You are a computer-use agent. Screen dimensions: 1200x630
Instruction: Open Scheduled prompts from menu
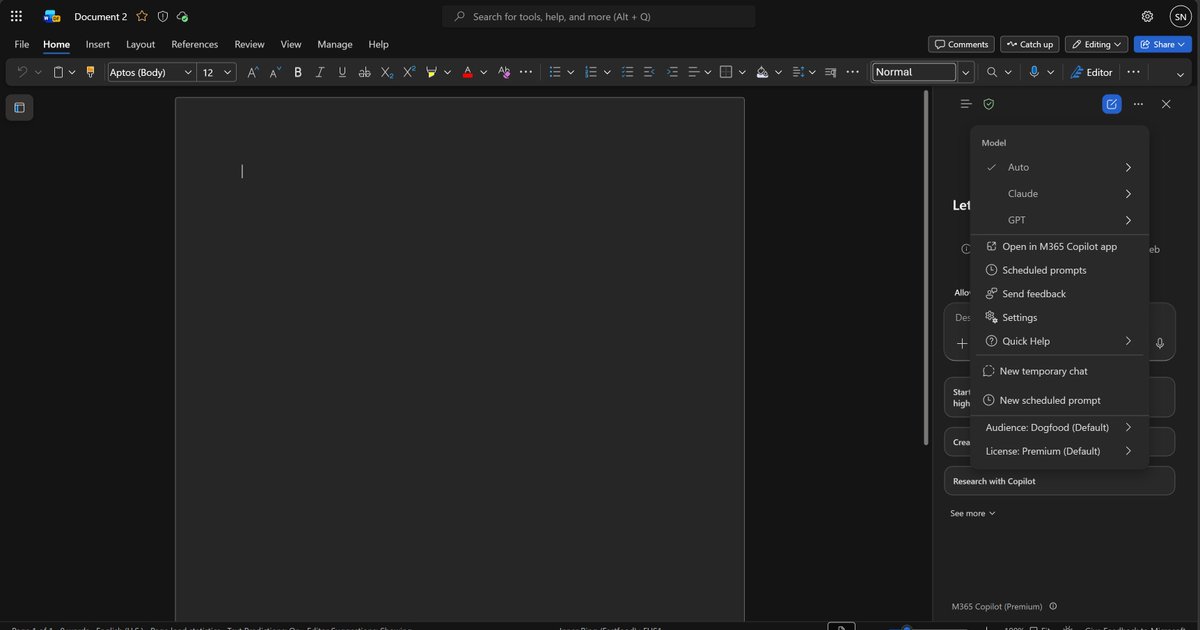(x=1060, y=270)
